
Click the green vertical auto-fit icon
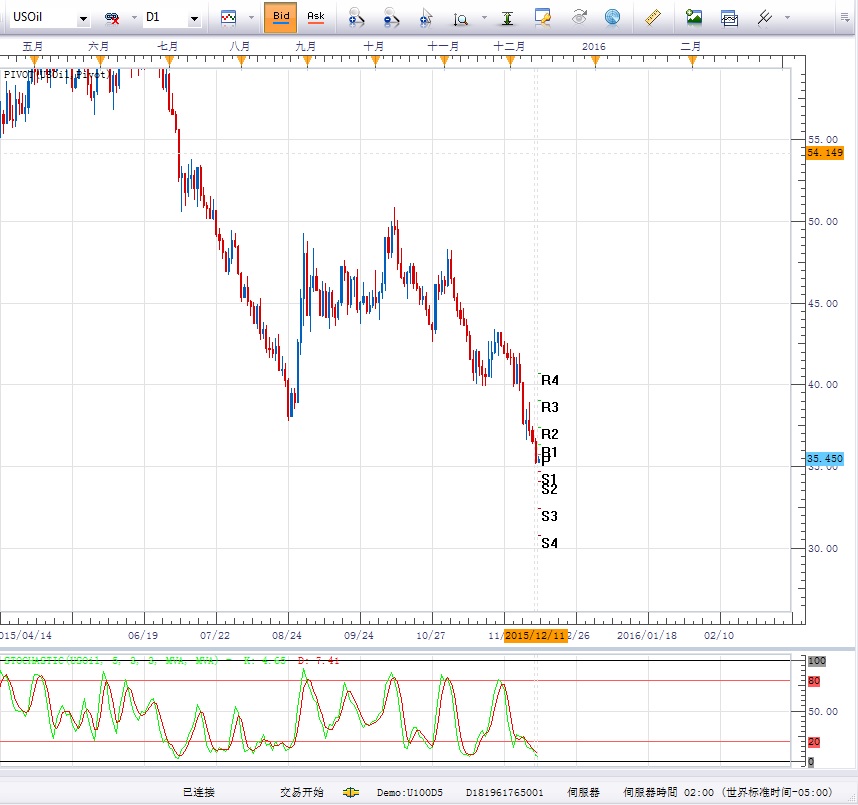pyautogui.click(x=507, y=19)
